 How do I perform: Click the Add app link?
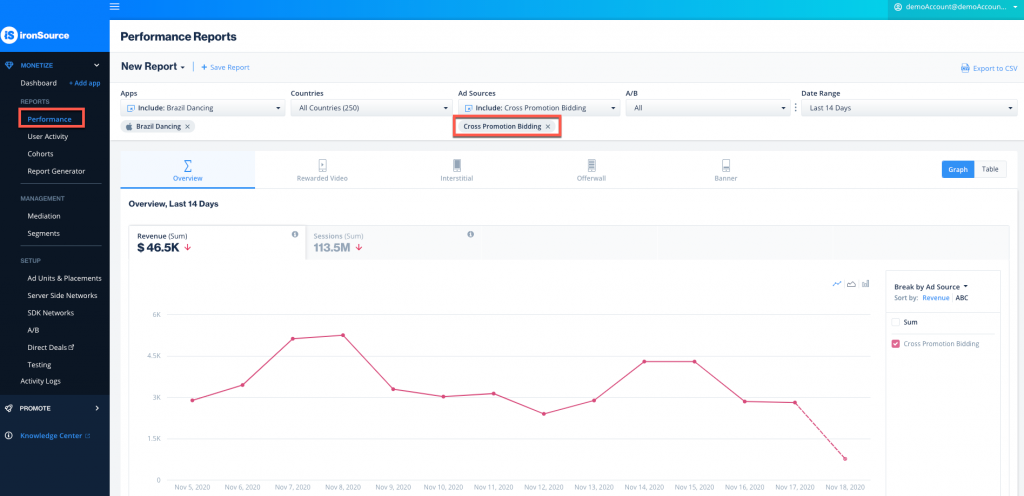(84, 84)
